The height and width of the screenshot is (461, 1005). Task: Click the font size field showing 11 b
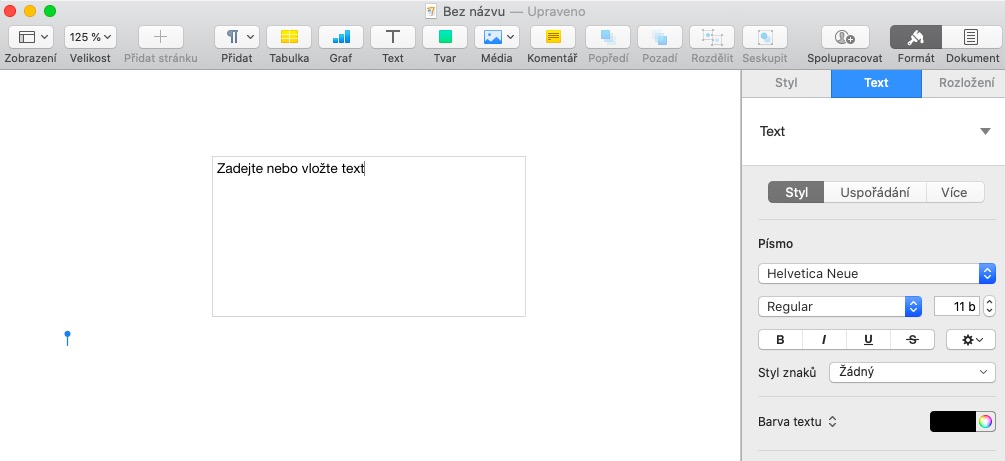click(x=957, y=306)
